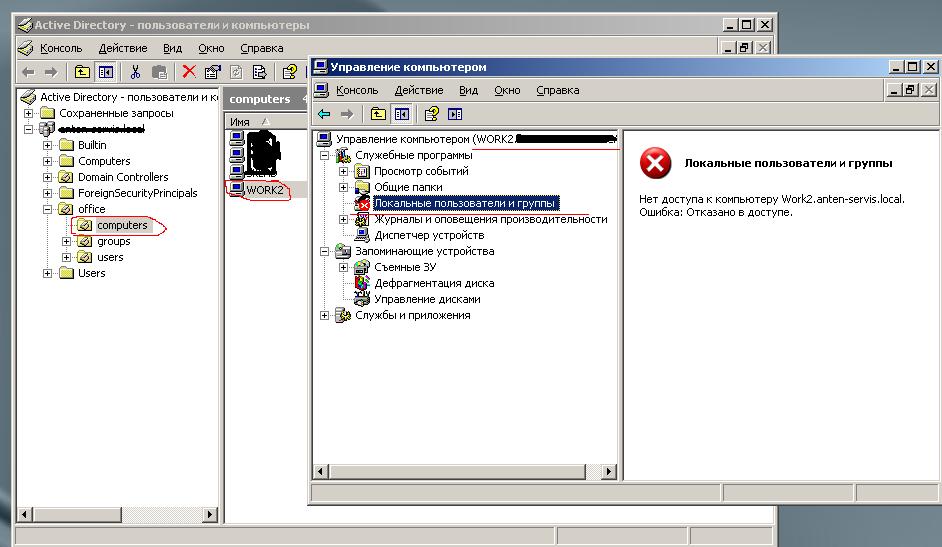
Task: Click Up one level icon in Управление компьютером toolbar
Action: tap(378, 114)
